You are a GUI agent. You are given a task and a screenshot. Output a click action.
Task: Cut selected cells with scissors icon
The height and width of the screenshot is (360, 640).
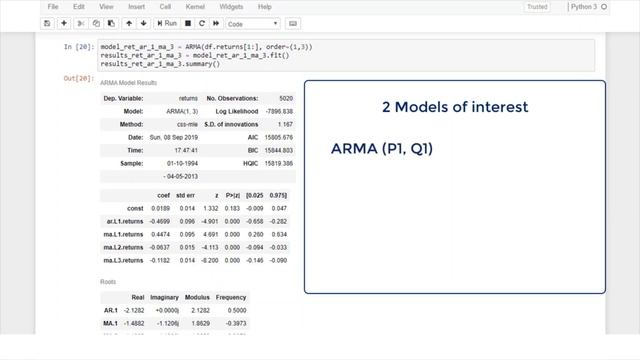tap(81, 24)
